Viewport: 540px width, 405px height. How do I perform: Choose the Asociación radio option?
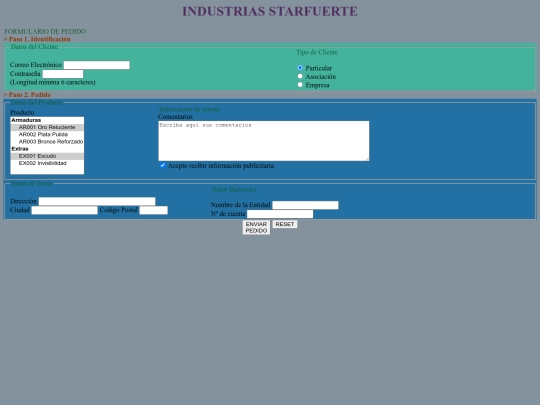[x=300, y=76]
